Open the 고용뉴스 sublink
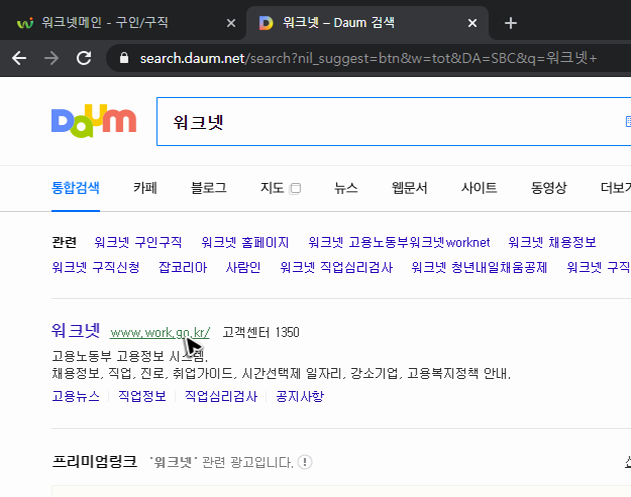Viewport: 631px width, 497px height. click(76, 396)
